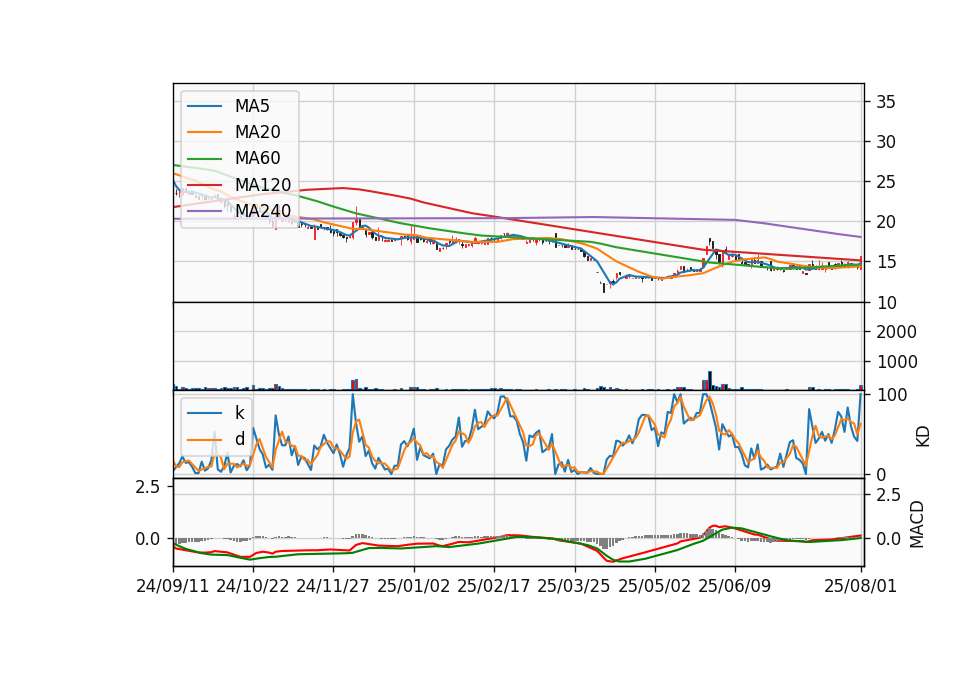Click the price axis value 20

[x=886, y=222]
